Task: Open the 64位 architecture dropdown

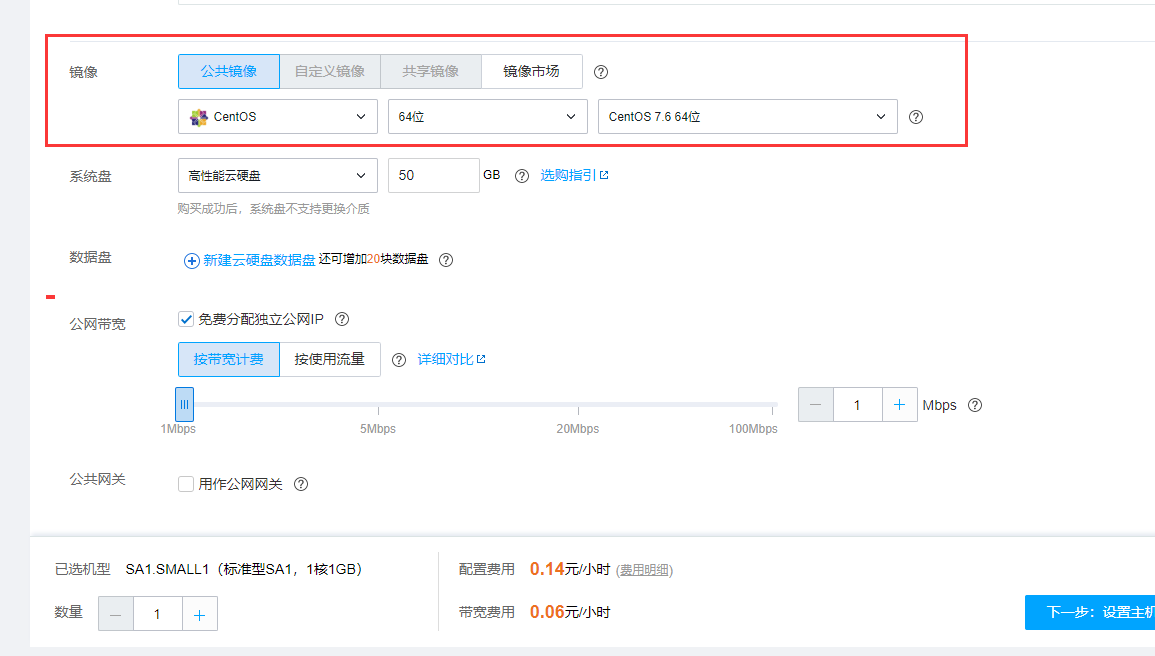Action: 487,116
